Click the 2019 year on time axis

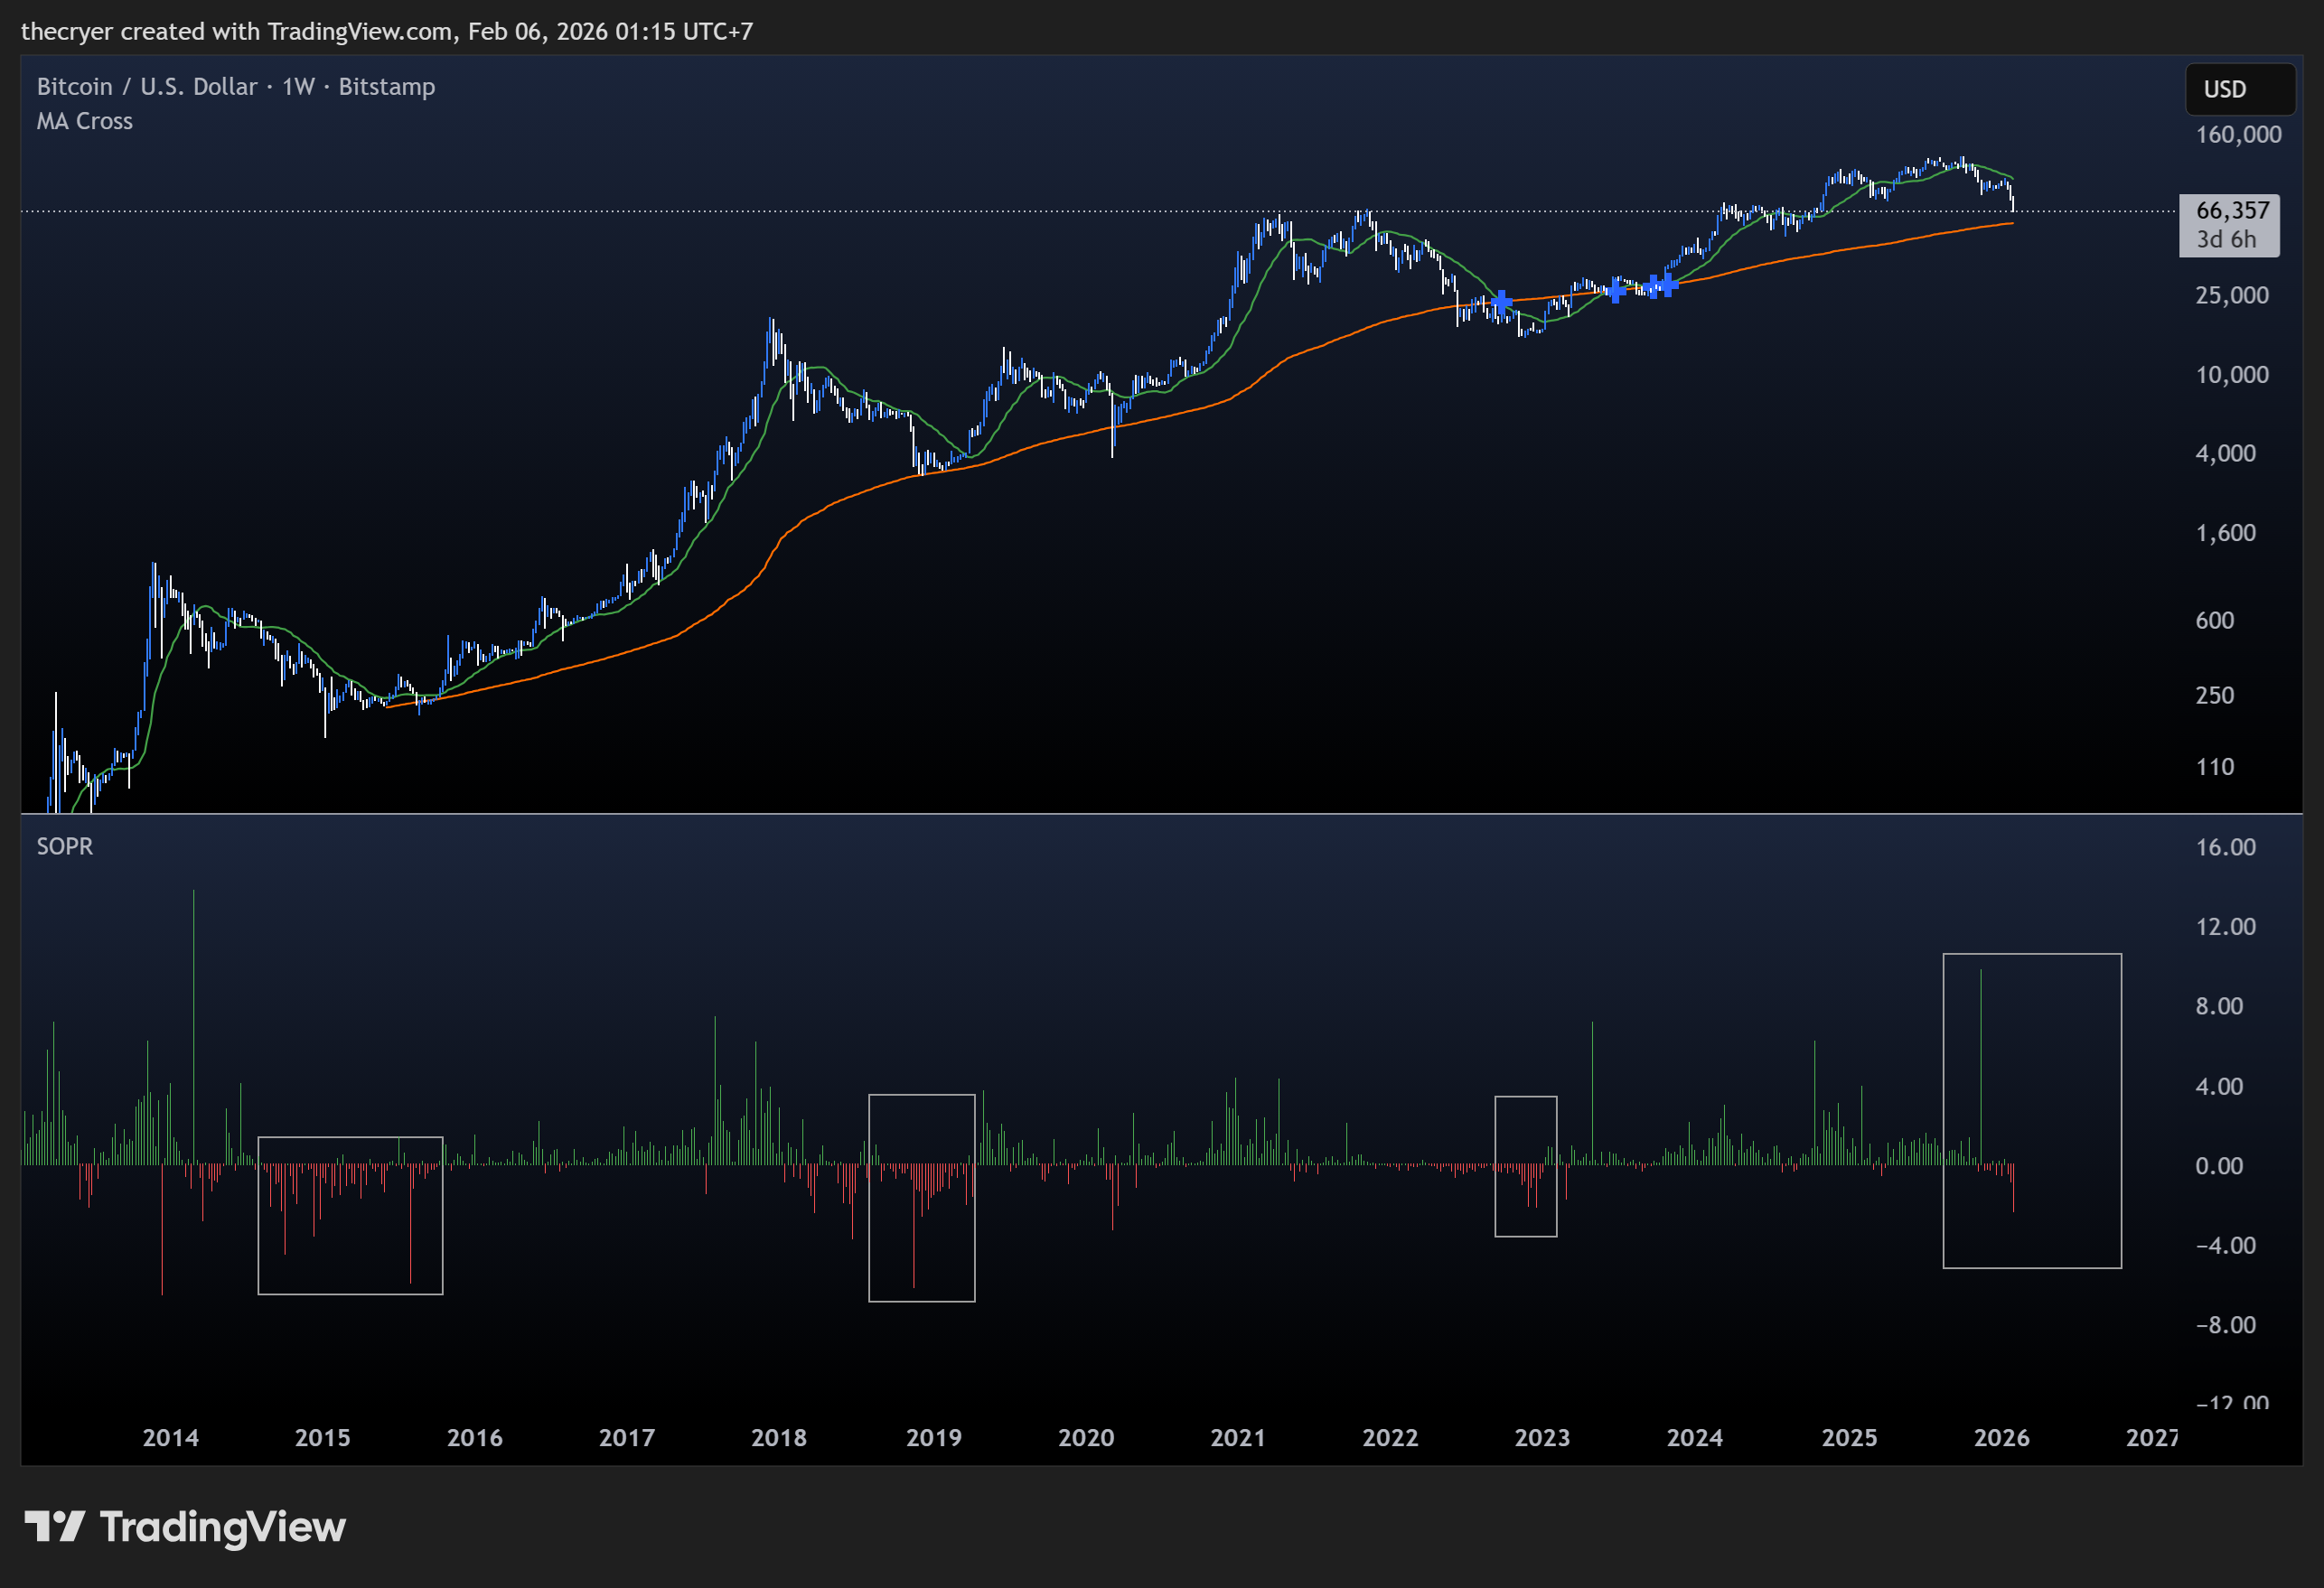pyautogui.click(x=934, y=1437)
